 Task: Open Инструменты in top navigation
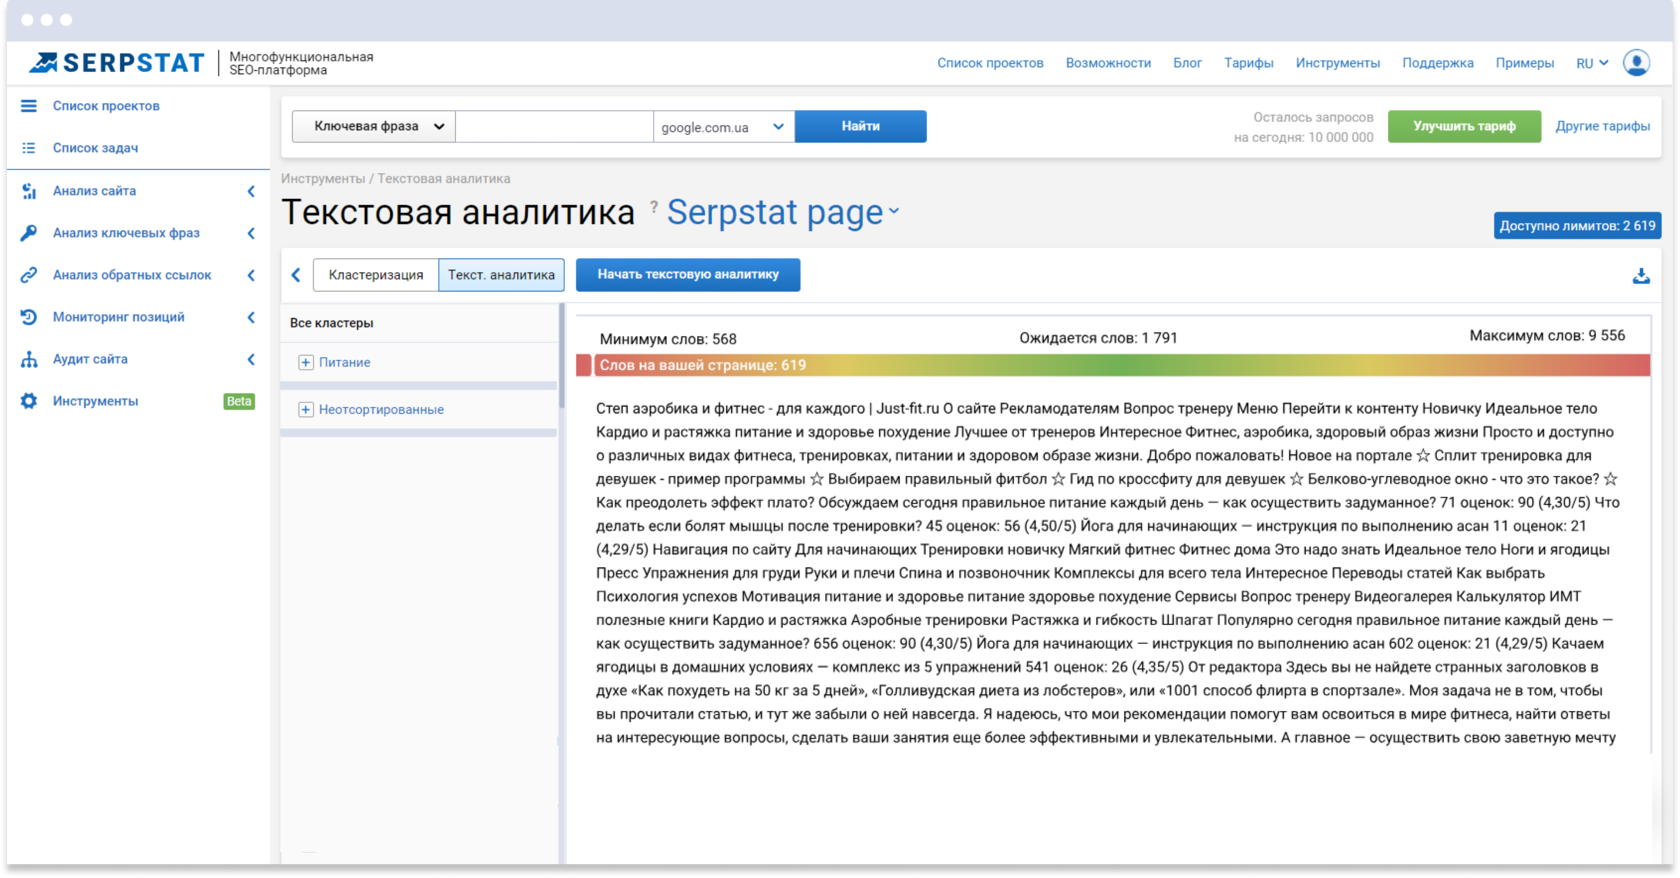[1337, 63]
